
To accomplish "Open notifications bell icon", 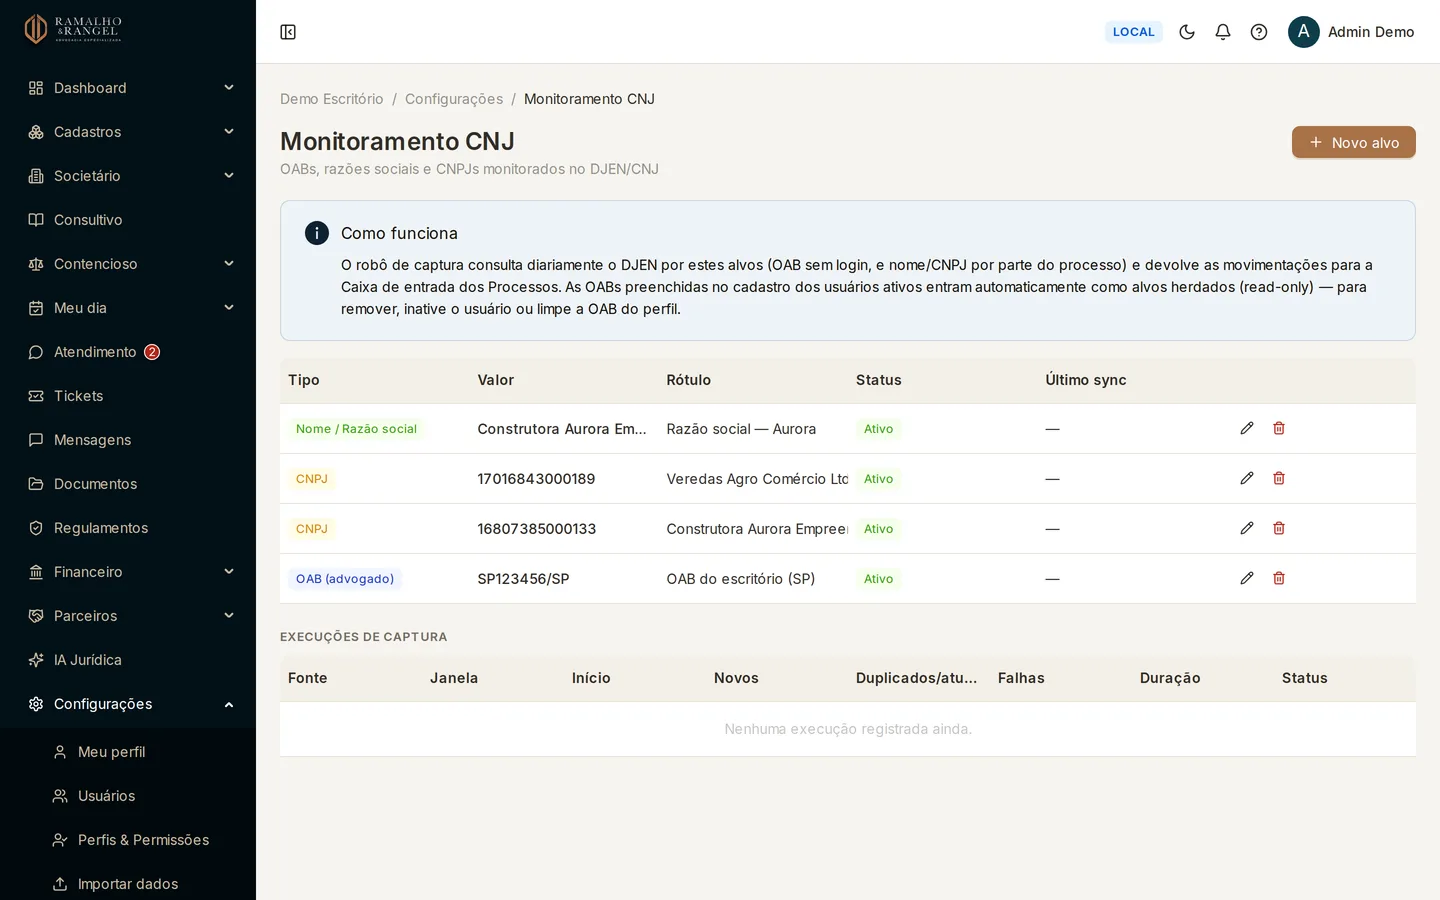I will (x=1223, y=32).
